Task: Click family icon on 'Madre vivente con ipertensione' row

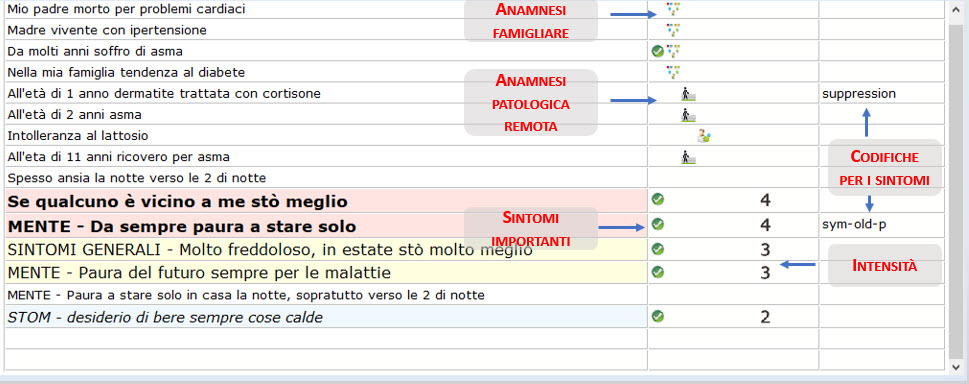Action: coord(673,30)
